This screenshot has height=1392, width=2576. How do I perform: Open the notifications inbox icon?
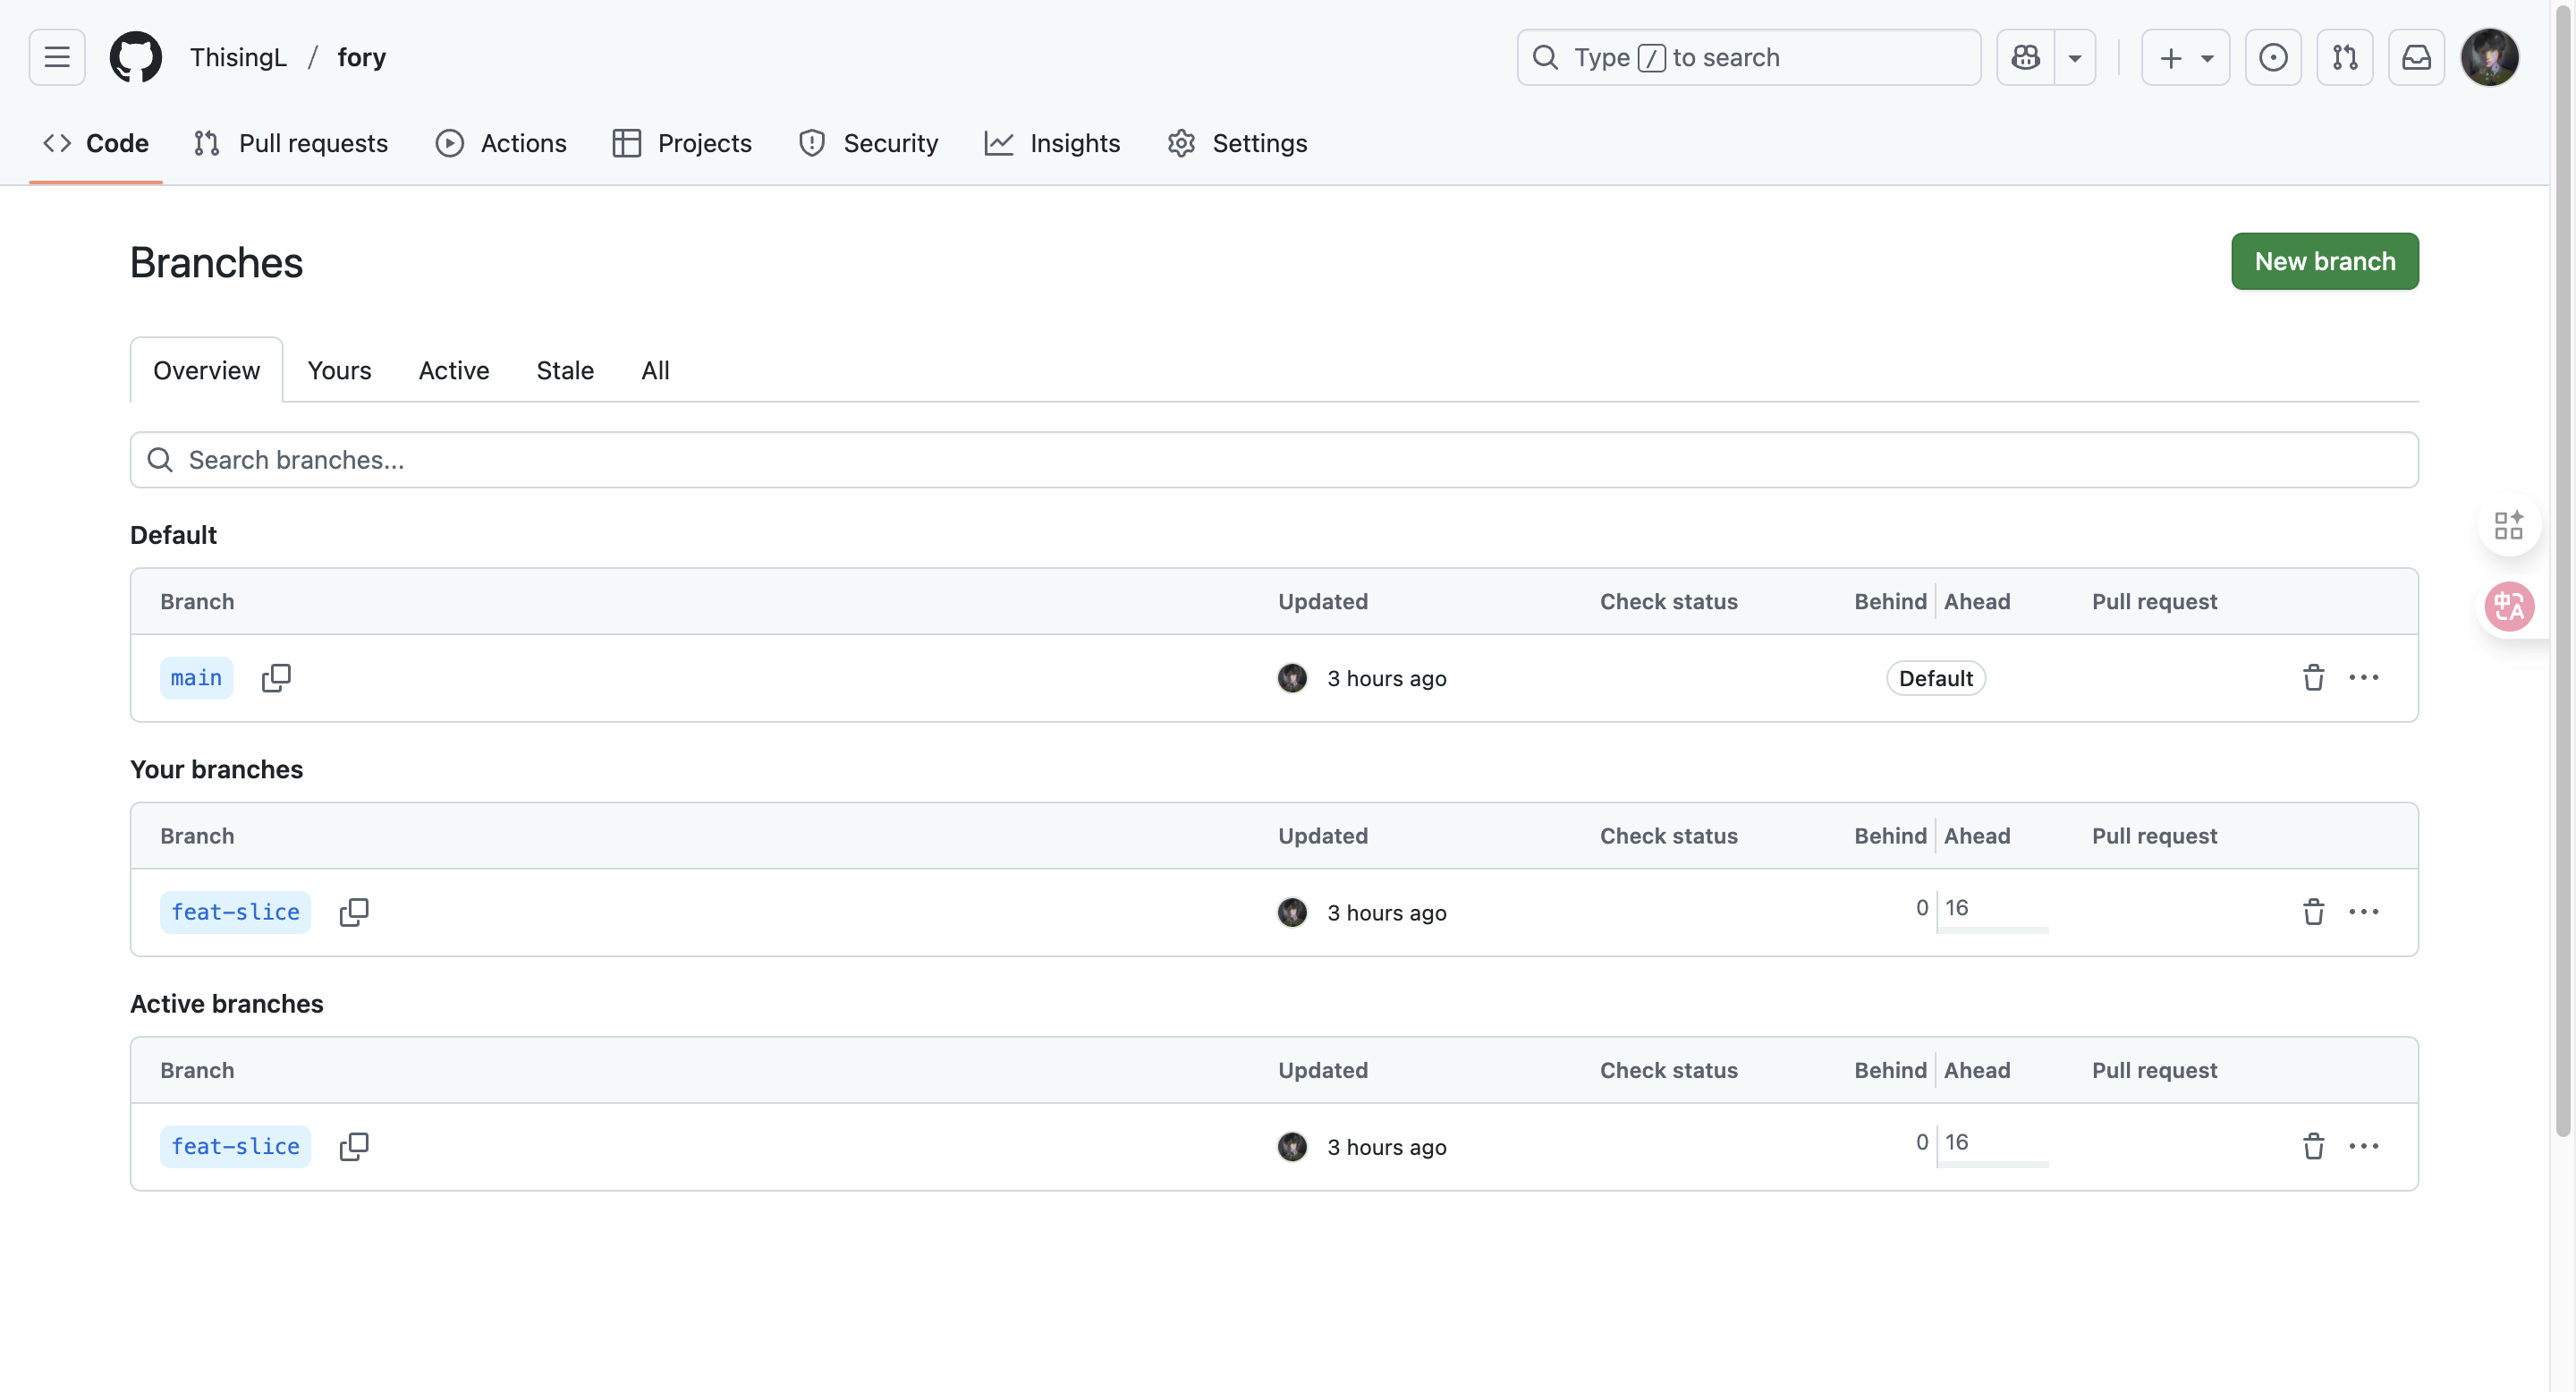(x=2416, y=57)
